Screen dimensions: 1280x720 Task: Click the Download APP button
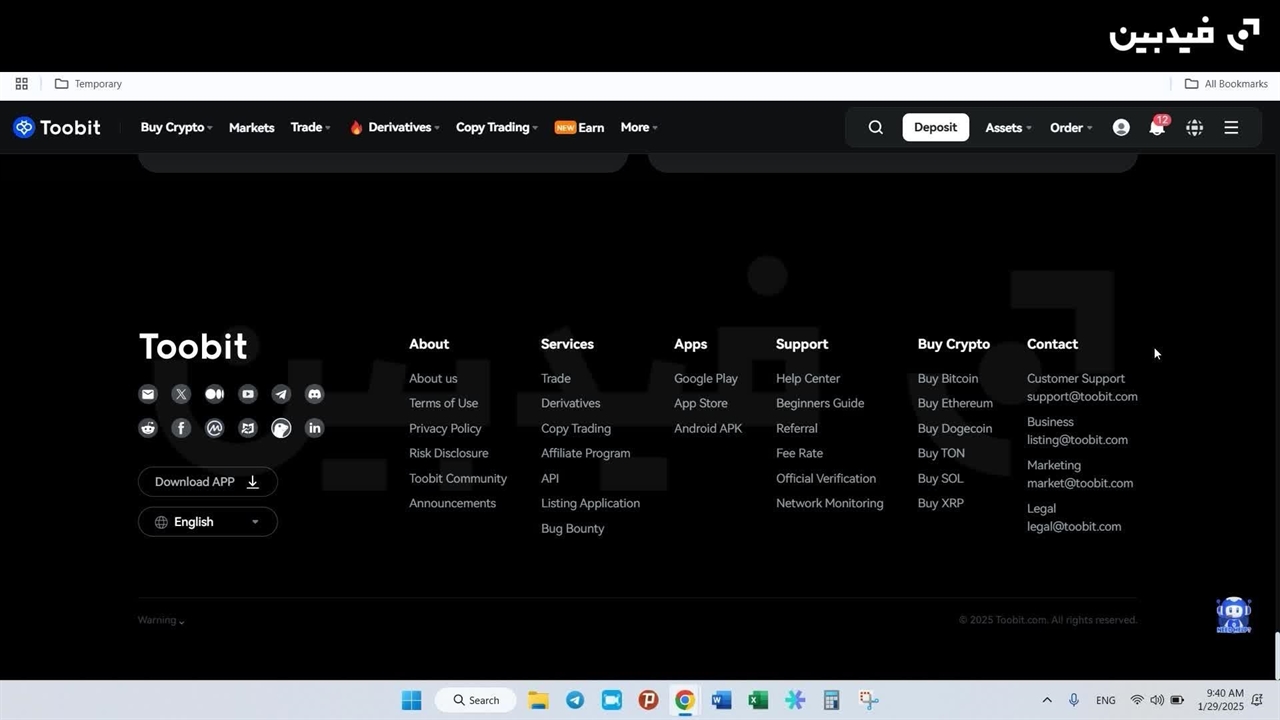tap(207, 482)
